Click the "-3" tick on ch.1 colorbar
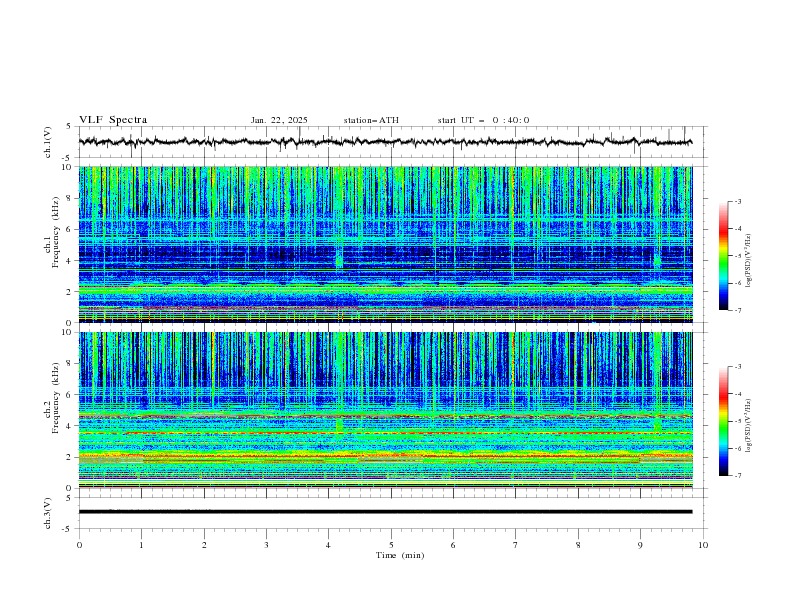 tap(737, 201)
